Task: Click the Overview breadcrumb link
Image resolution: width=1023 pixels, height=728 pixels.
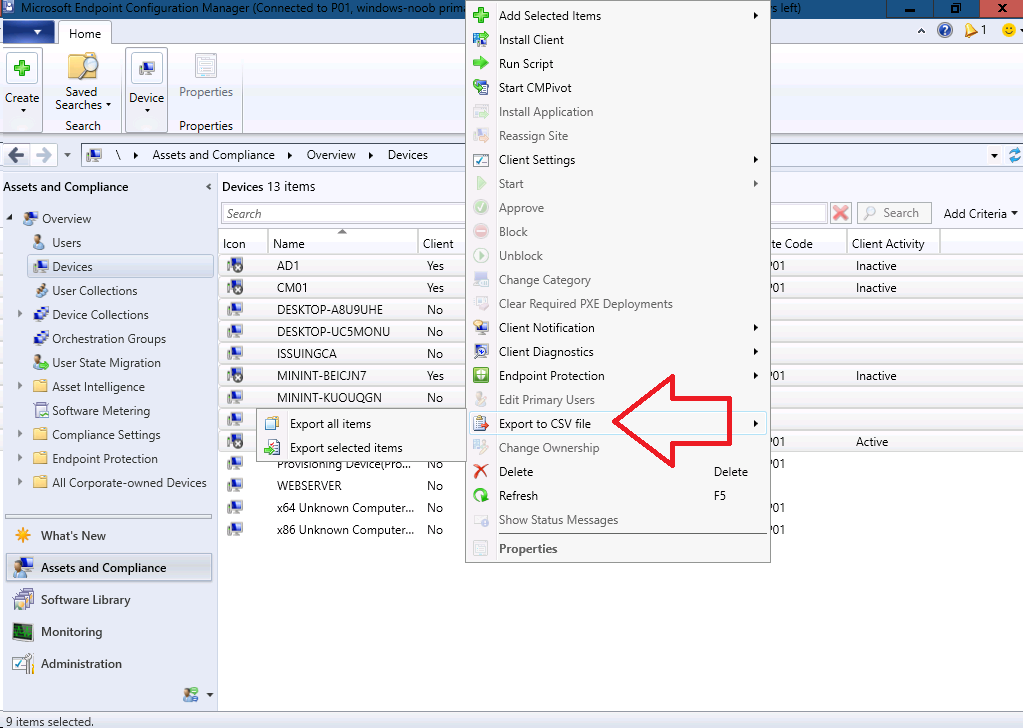Action: pyautogui.click(x=331, y=155)
